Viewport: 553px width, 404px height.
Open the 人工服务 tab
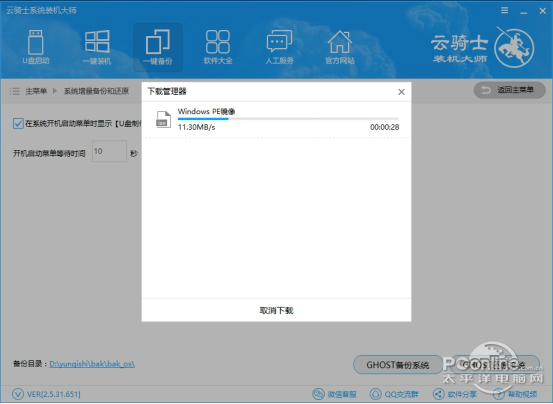[x=279, y=47]
